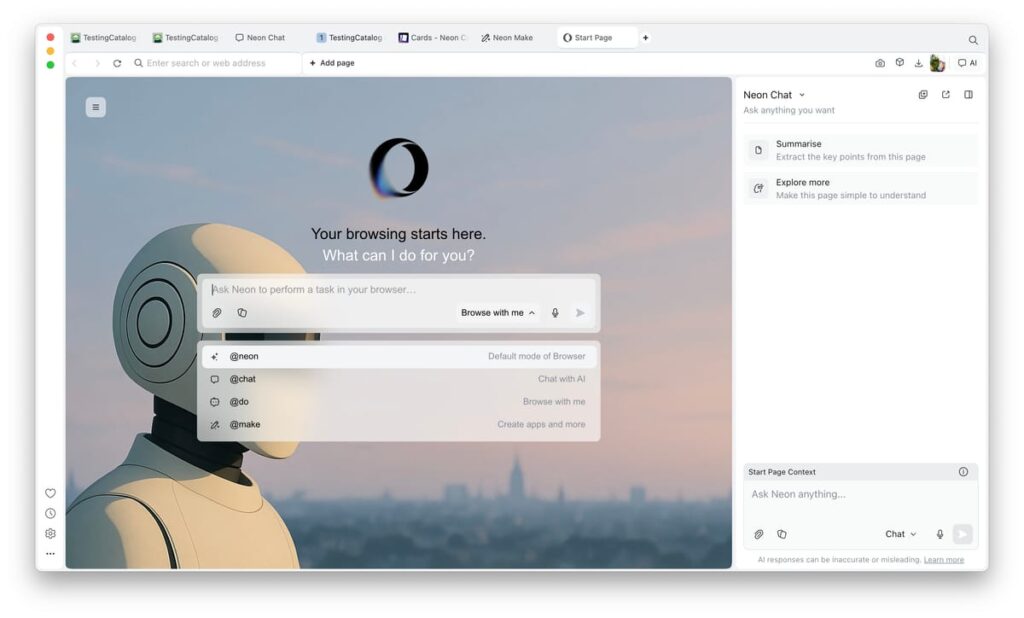This screenshot has height=618, width=1024.
Task: Click the paperclip attach icon in Neon Chat panel
Action: point(759,534)
